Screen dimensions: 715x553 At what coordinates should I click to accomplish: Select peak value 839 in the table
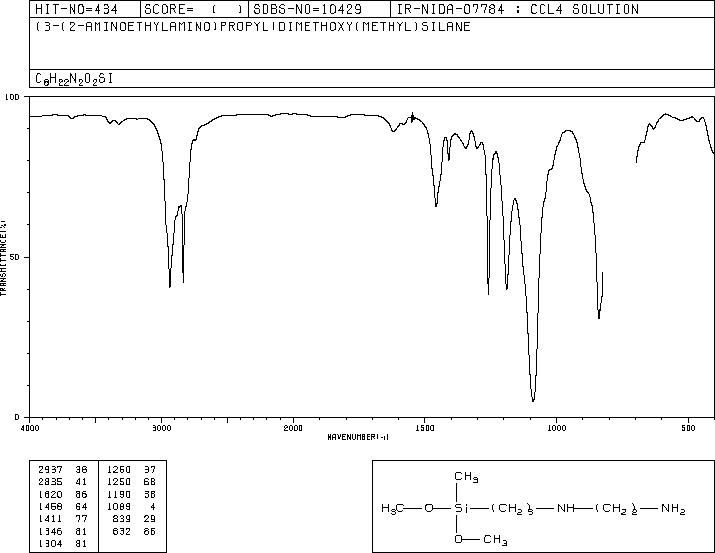(x=122, y=519)
